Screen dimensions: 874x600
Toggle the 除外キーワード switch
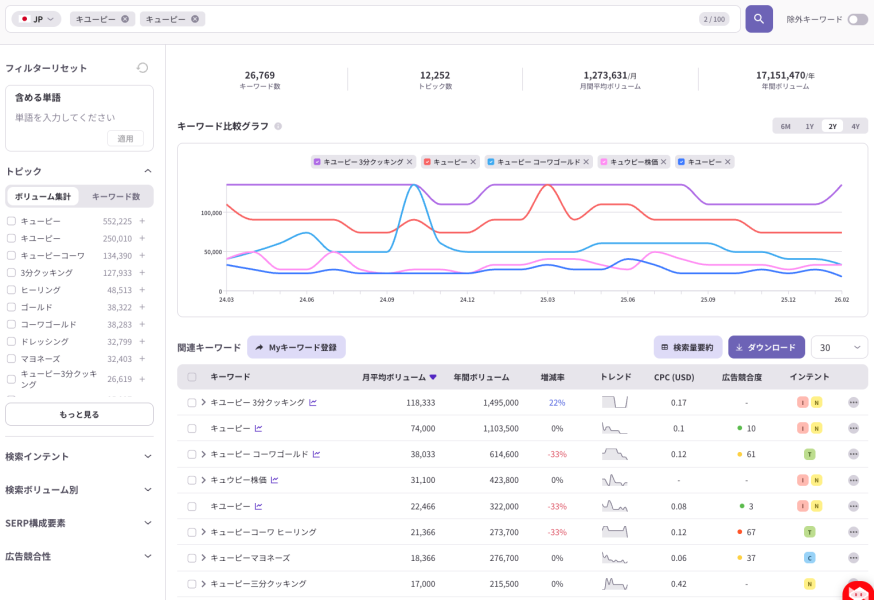857,19
